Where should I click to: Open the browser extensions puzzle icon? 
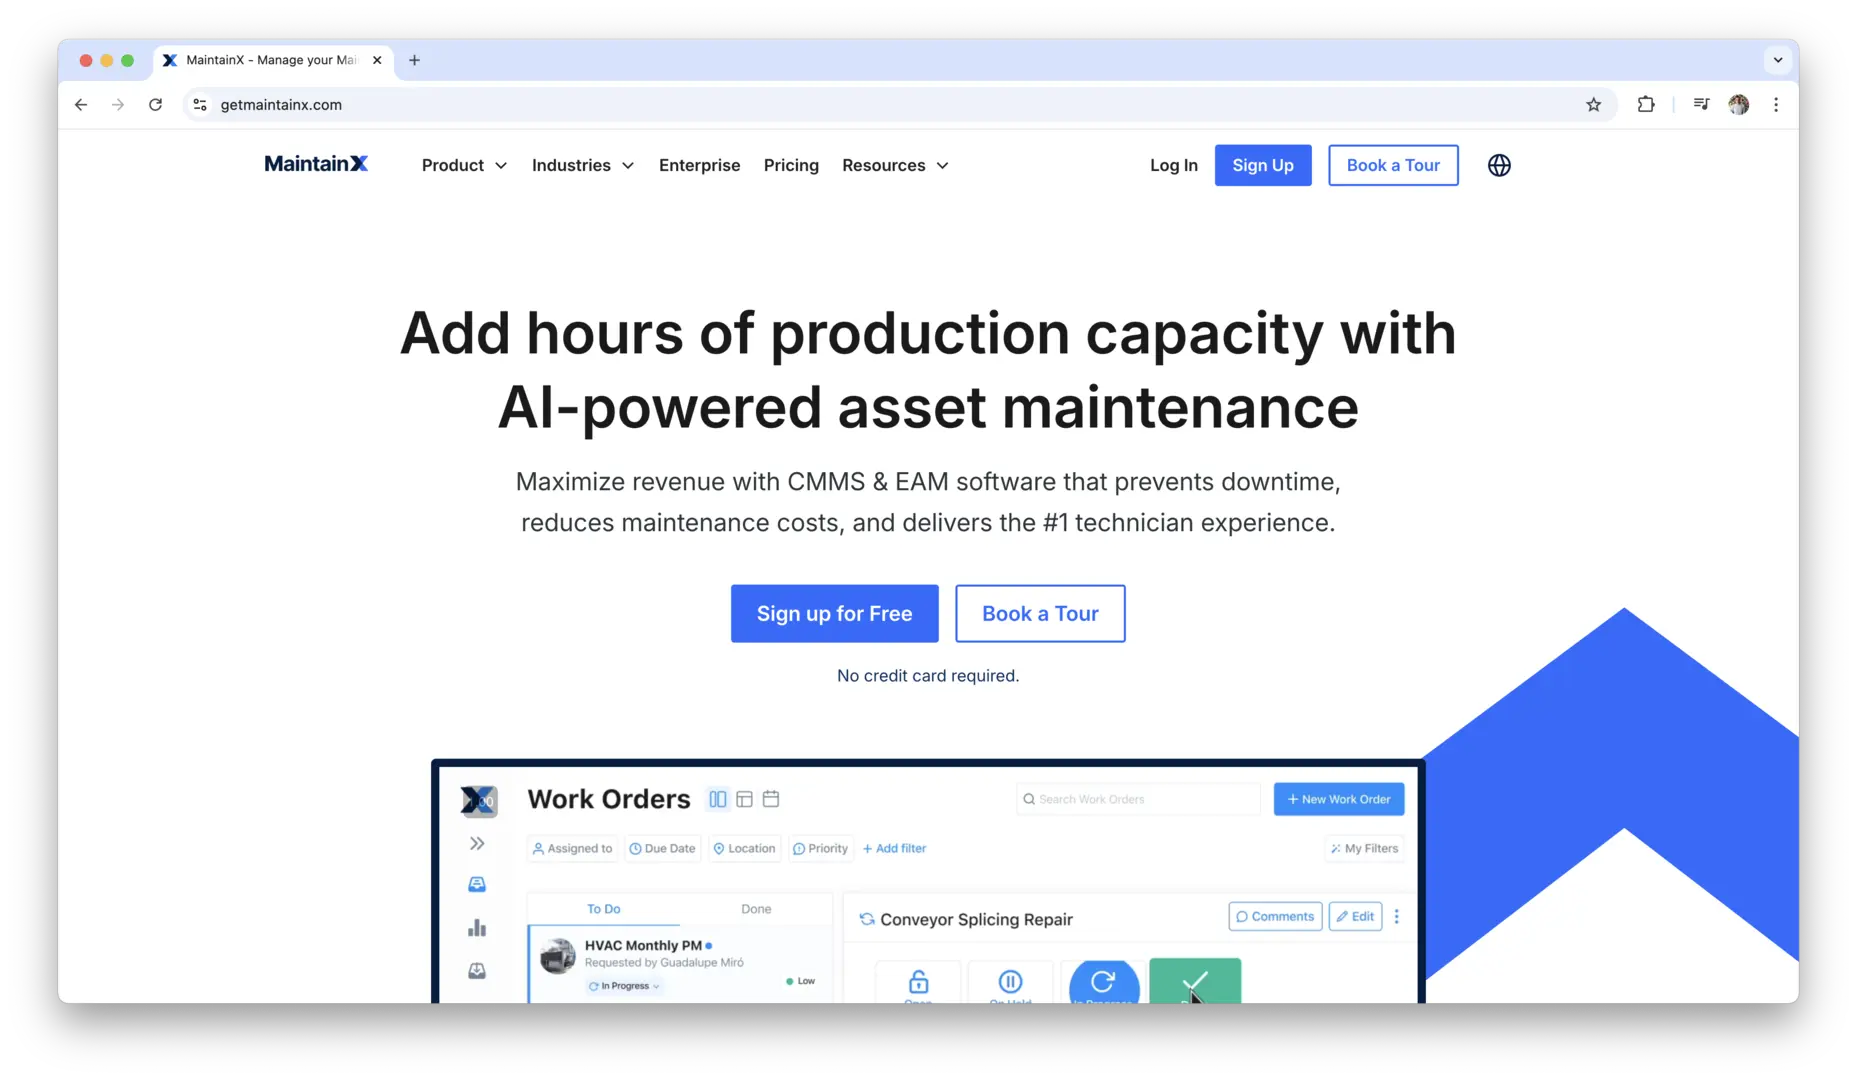coord(1645,104)
